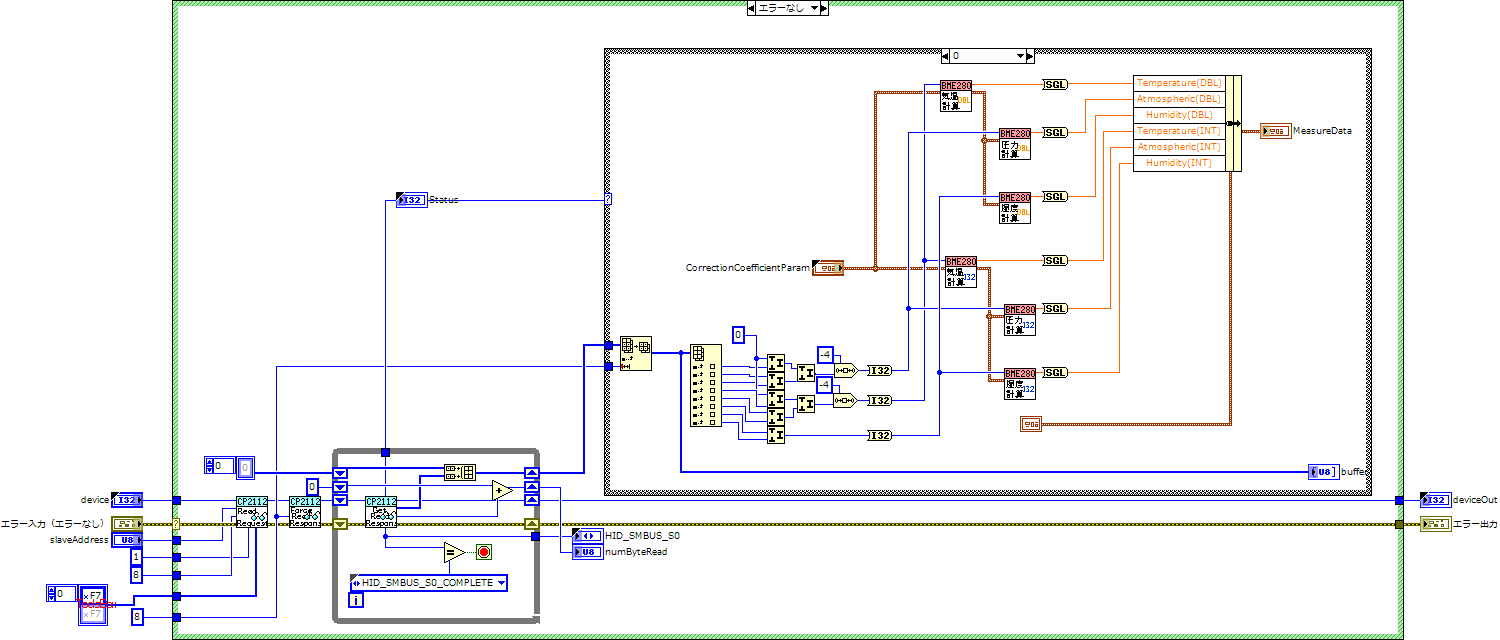
Task: Click the Status I32 indicator terminal
Action: pos(412,200)
